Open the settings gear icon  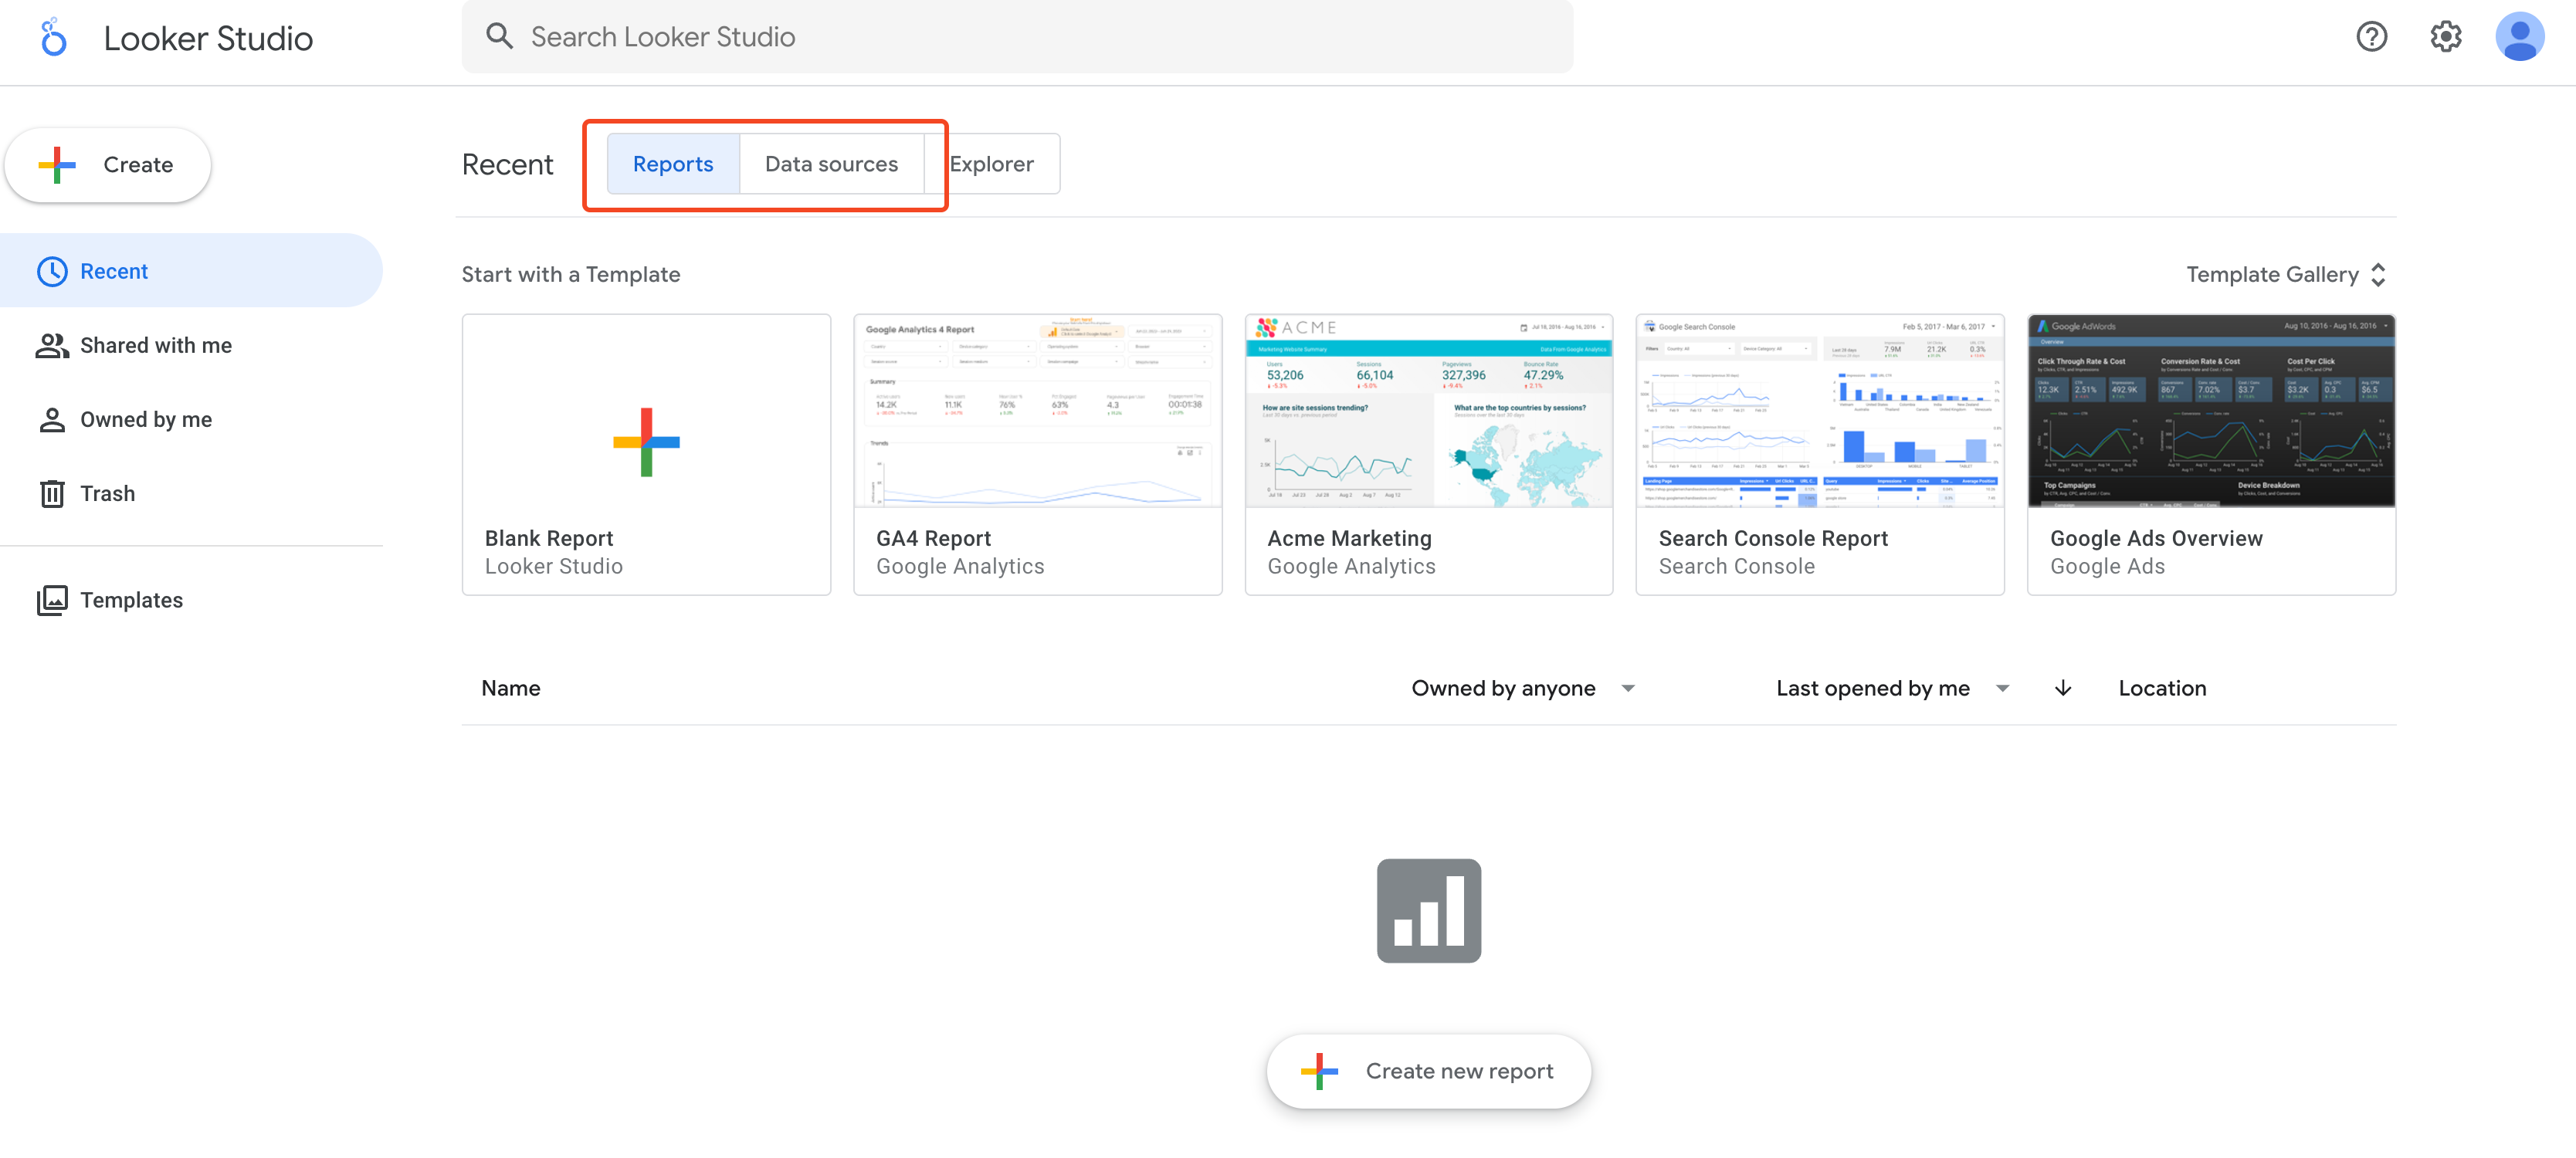[2446, 36]
